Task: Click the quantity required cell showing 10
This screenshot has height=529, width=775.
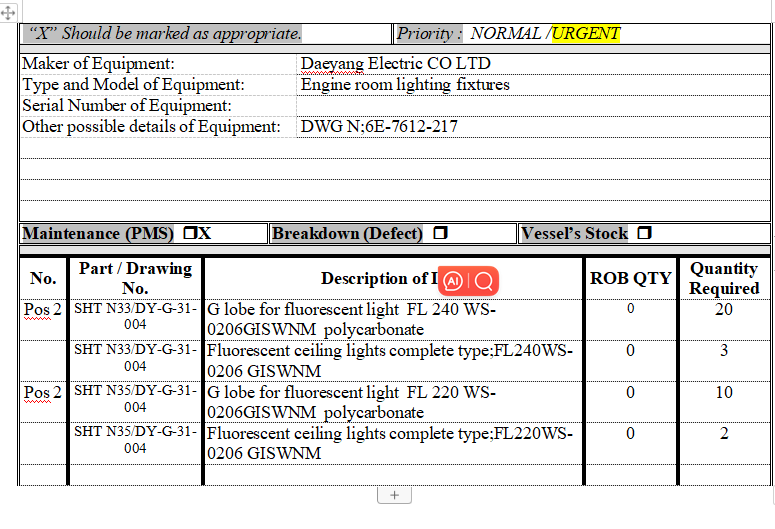Action: pos(724,392)
